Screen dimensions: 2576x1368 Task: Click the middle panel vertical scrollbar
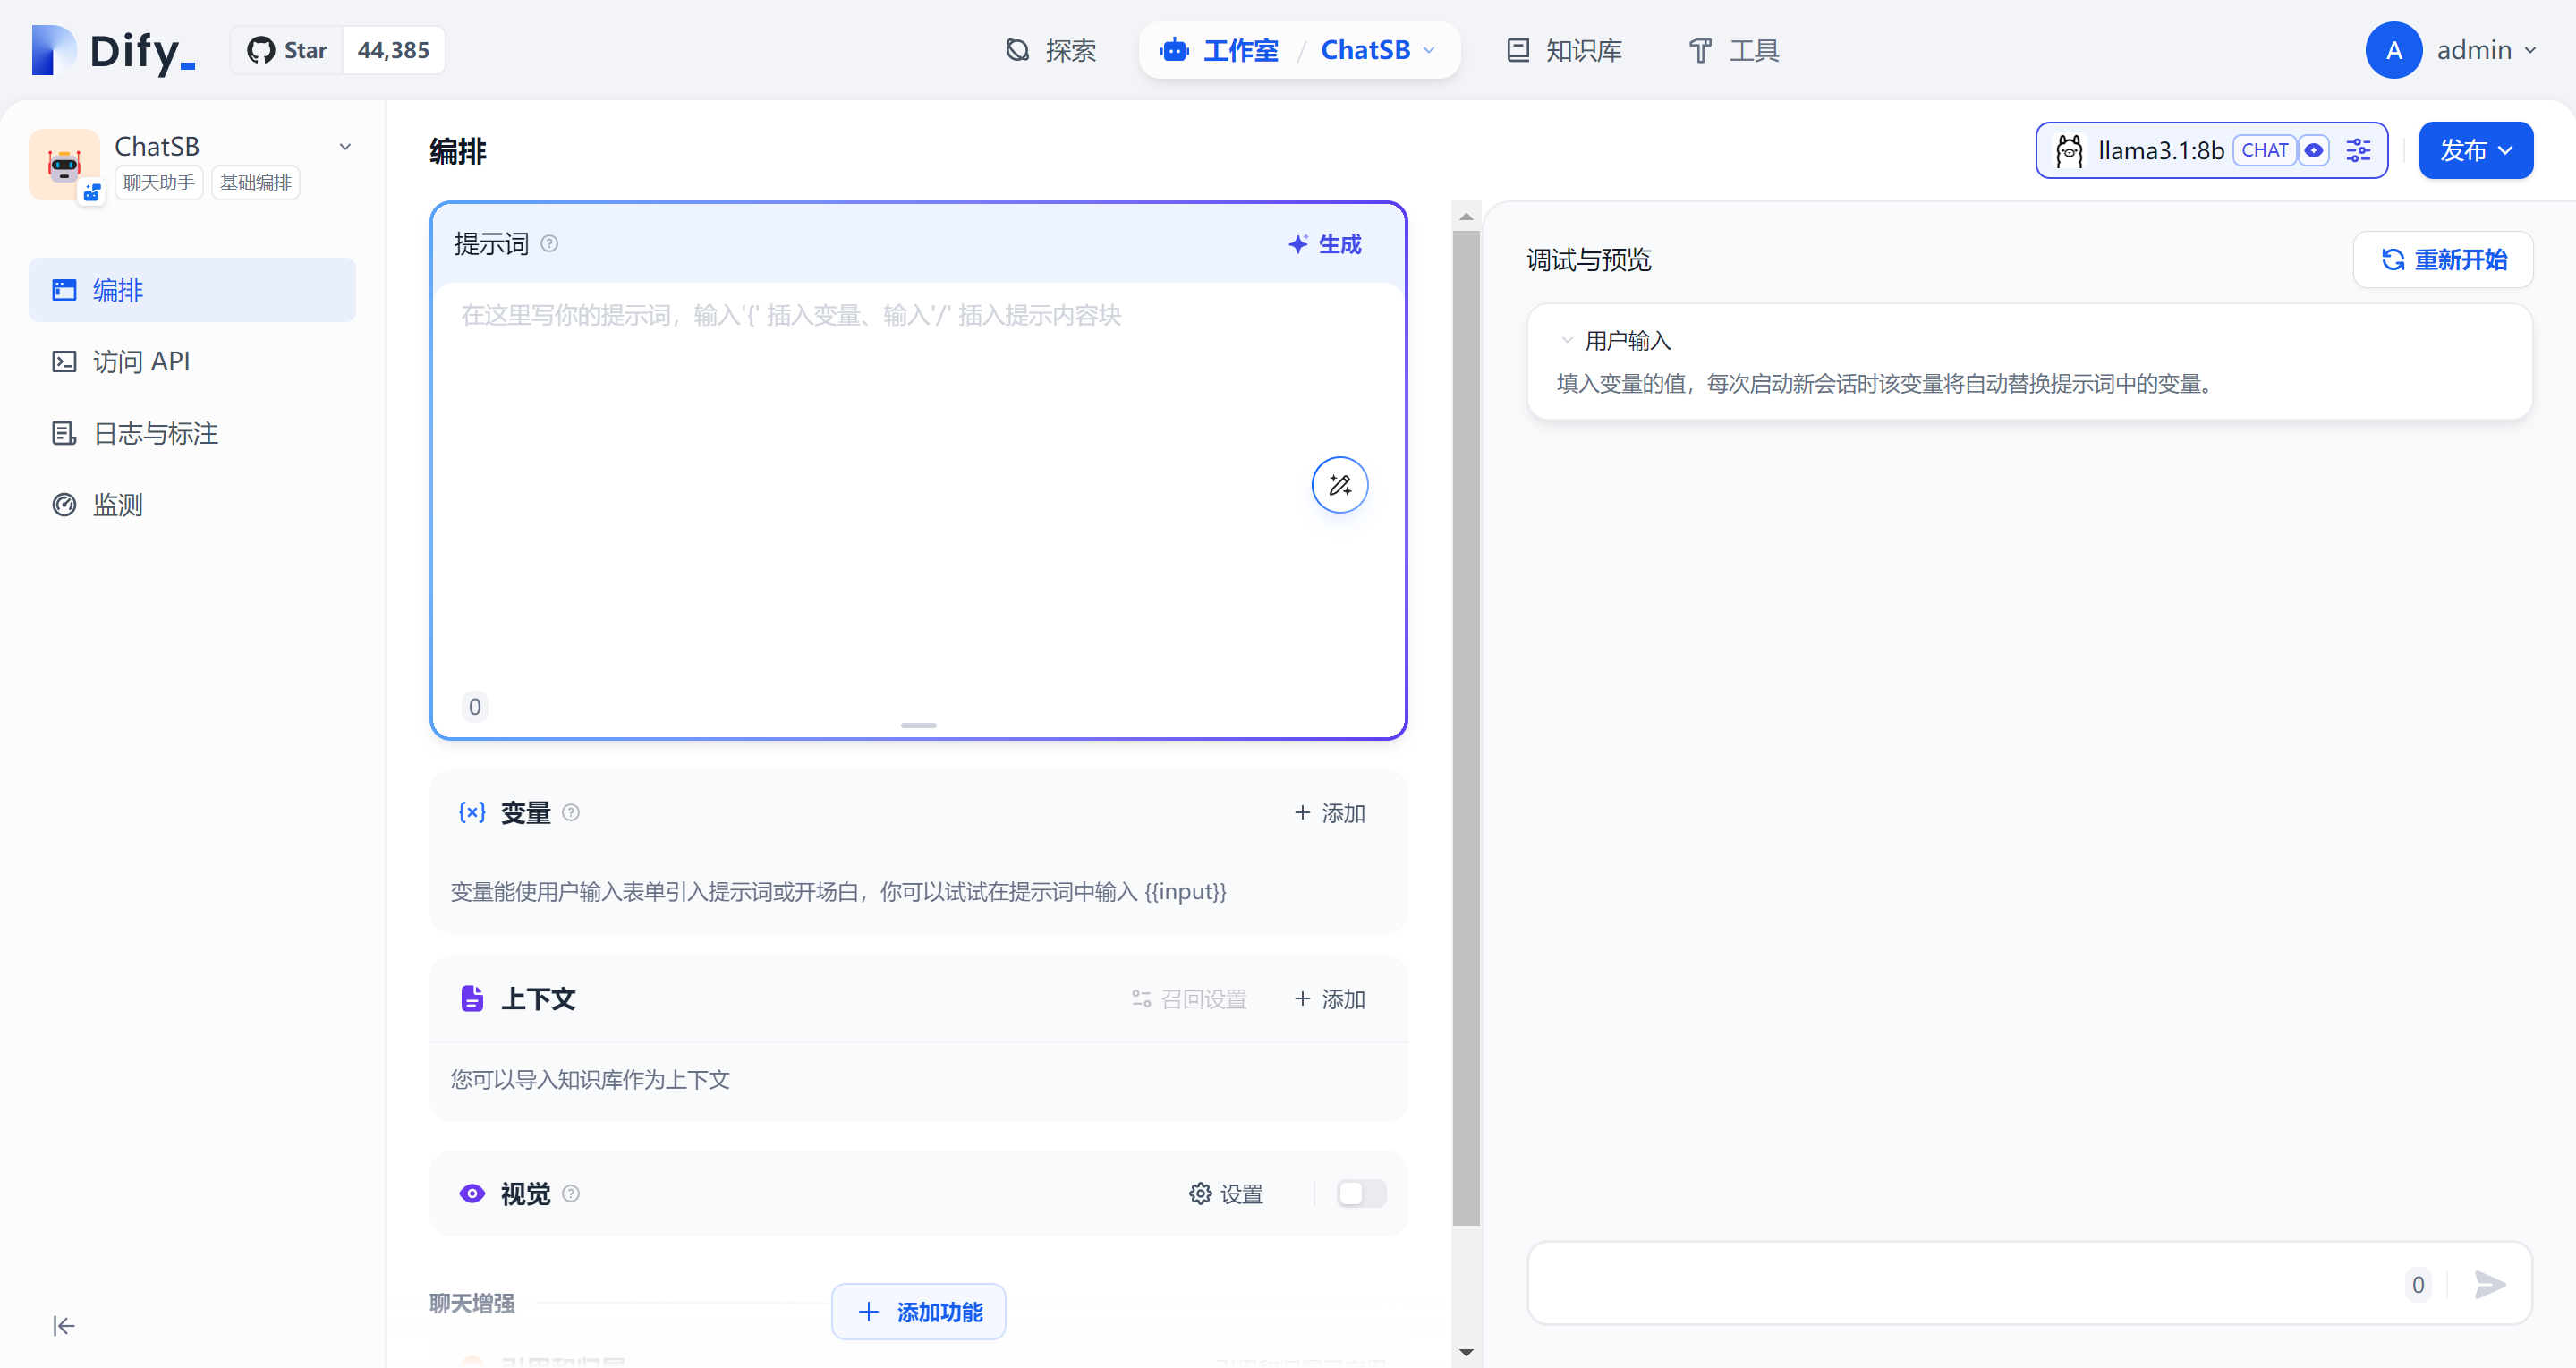click(x=1466, y=720)
